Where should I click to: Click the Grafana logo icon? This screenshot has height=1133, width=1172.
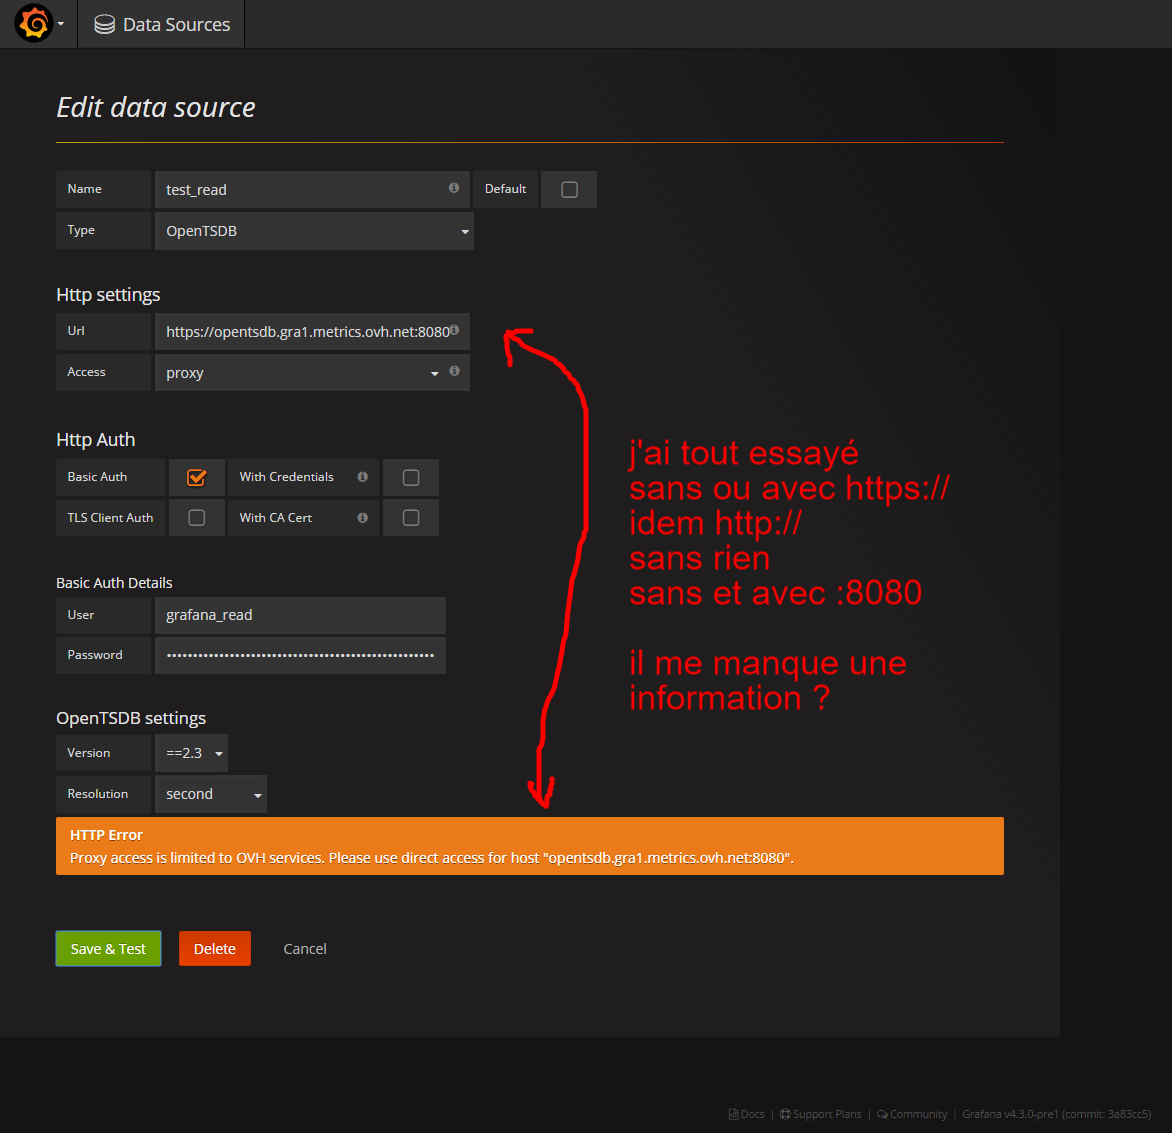(33, 24)
